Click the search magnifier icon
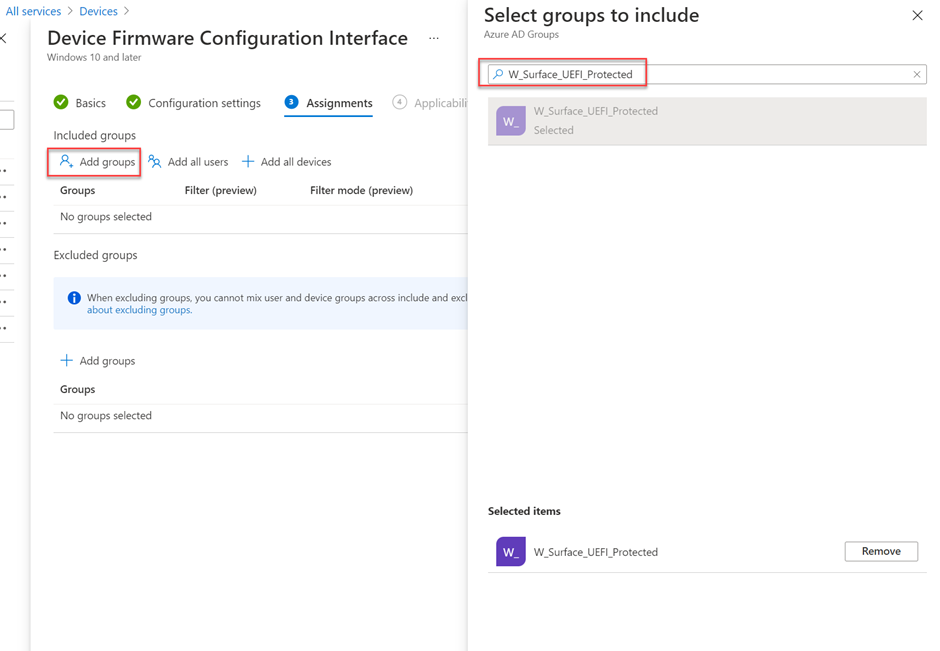 click(x=498, y=74)
